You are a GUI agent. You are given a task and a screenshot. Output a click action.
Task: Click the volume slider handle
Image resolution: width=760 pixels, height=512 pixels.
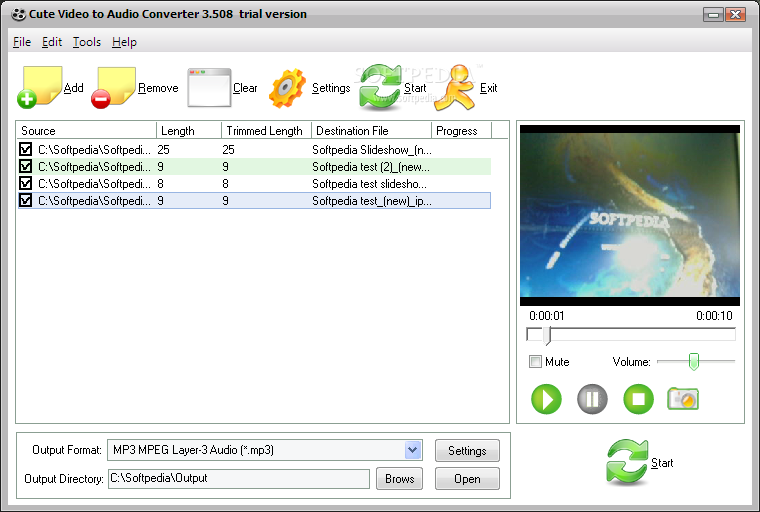point(694,362)
